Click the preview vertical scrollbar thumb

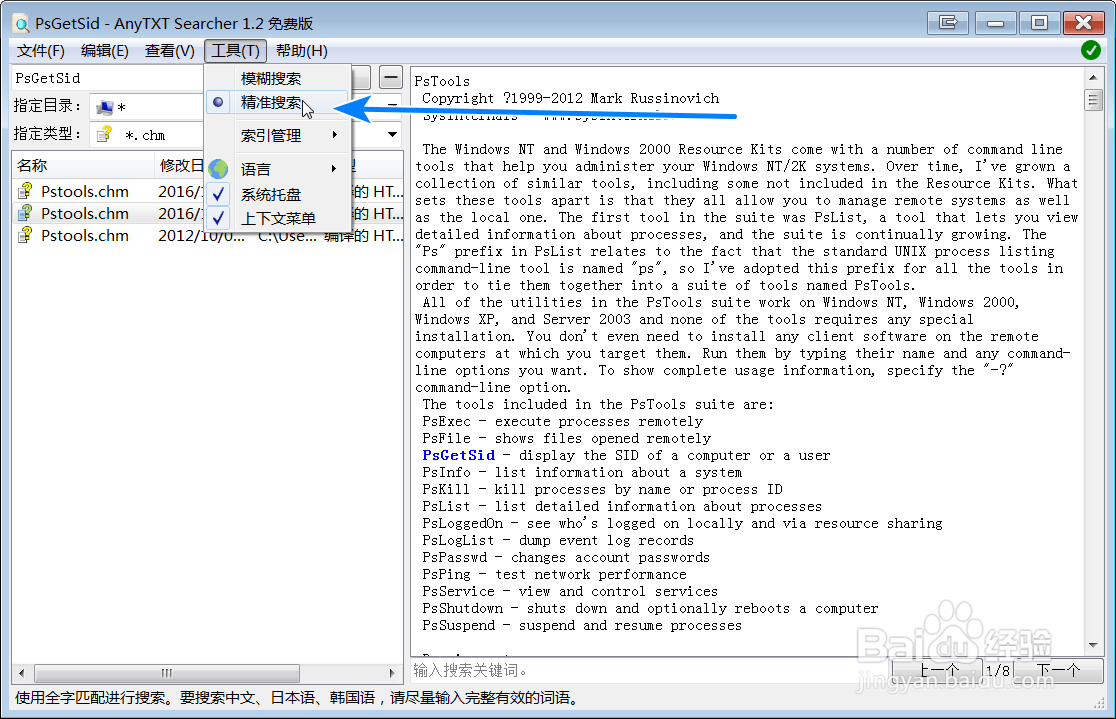click(1093, 100)
